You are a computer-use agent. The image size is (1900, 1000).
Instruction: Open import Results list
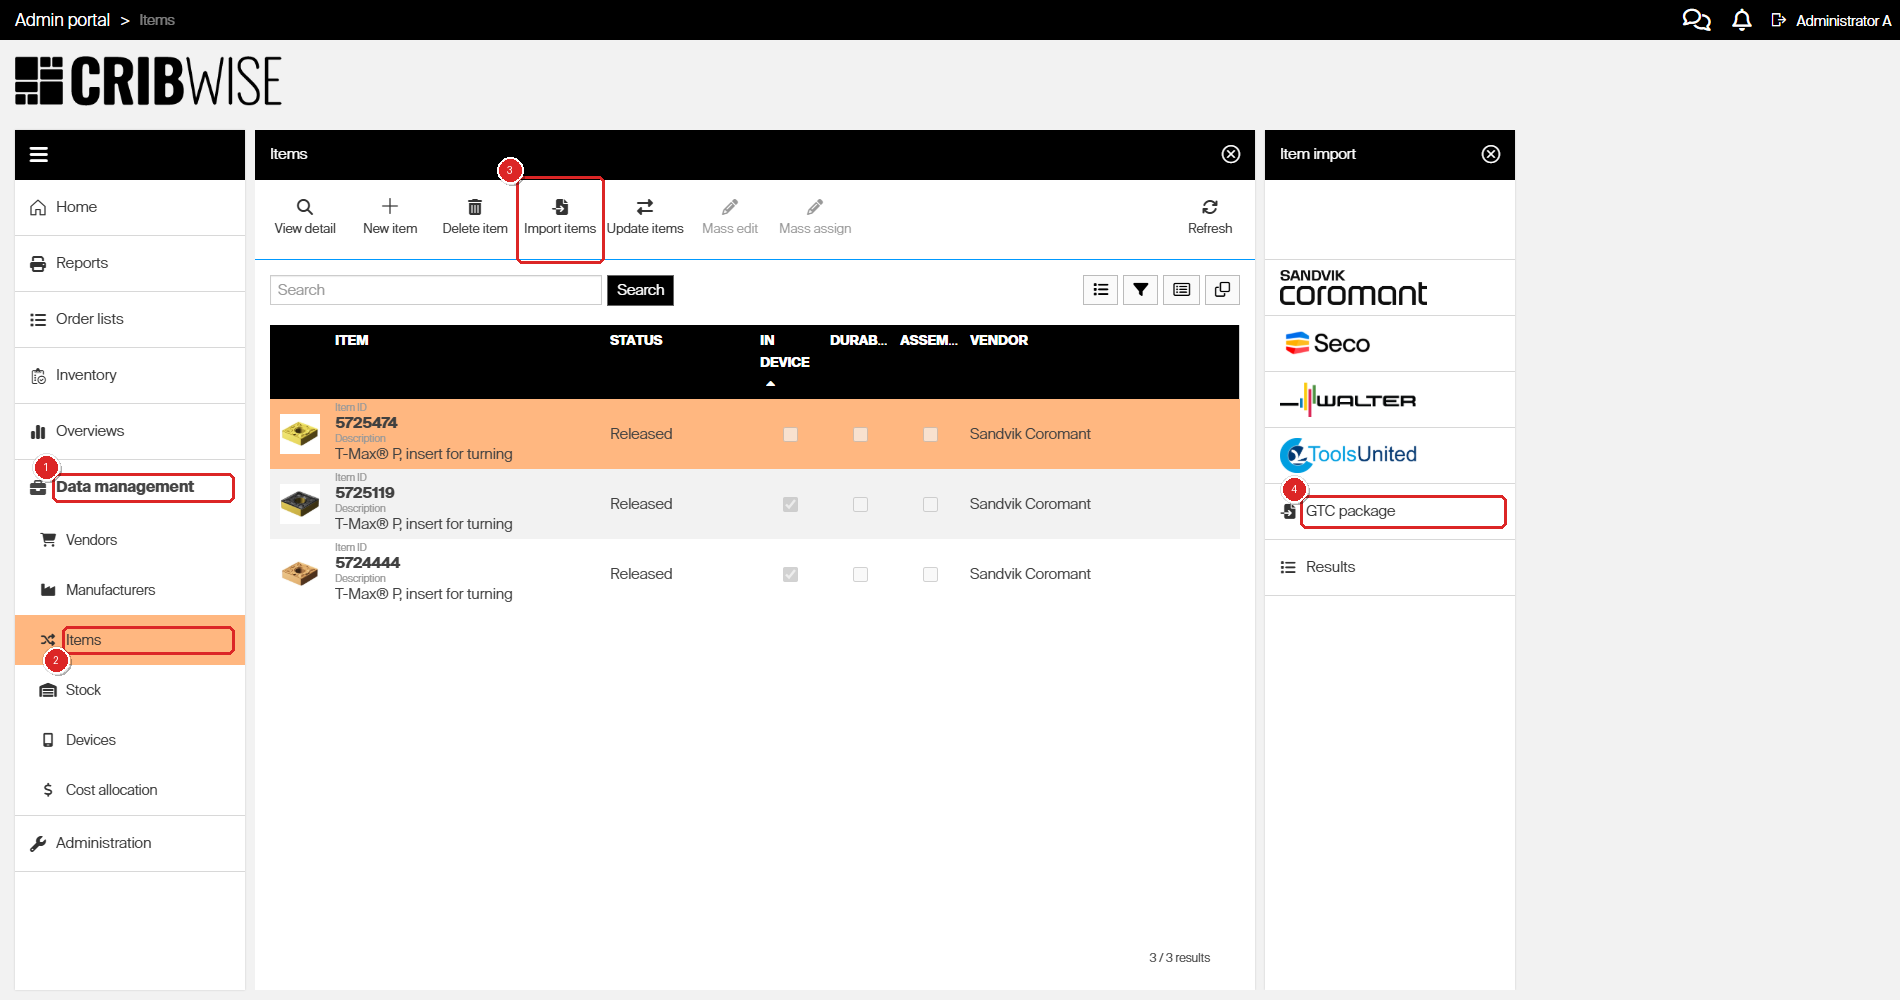(1390, 568)
